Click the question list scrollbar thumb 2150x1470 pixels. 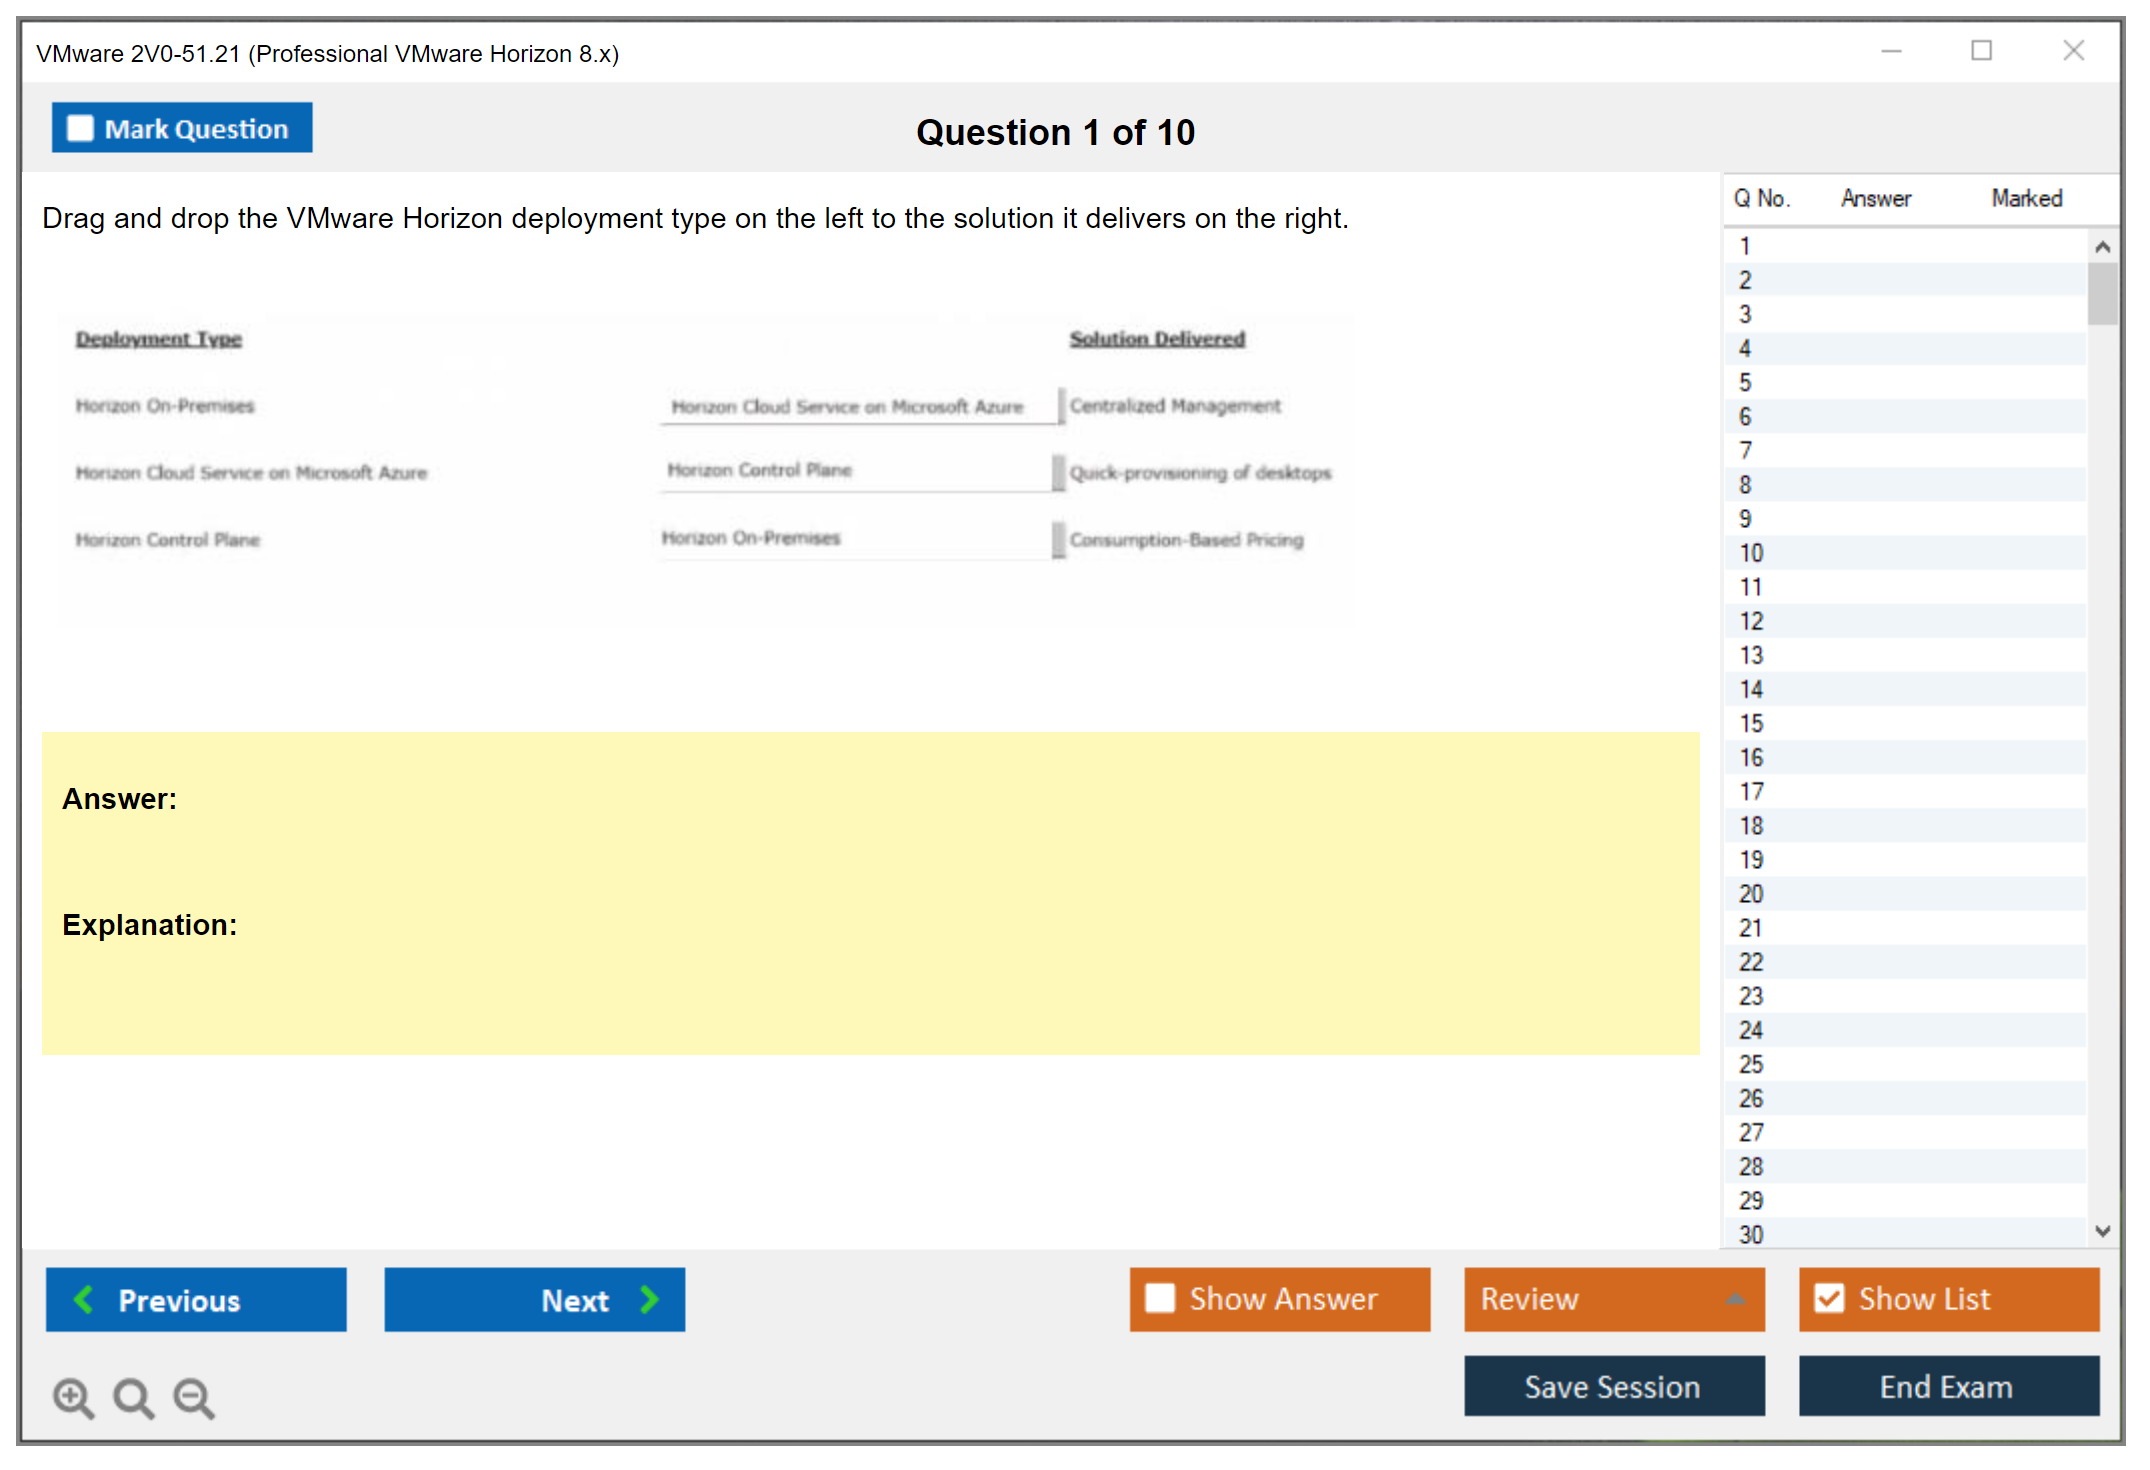(x=2102, y=293)
